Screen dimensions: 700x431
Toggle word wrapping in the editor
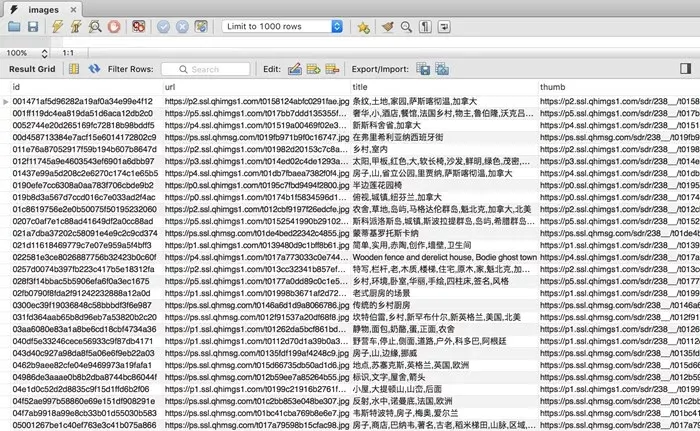click(x=444, y=27)
